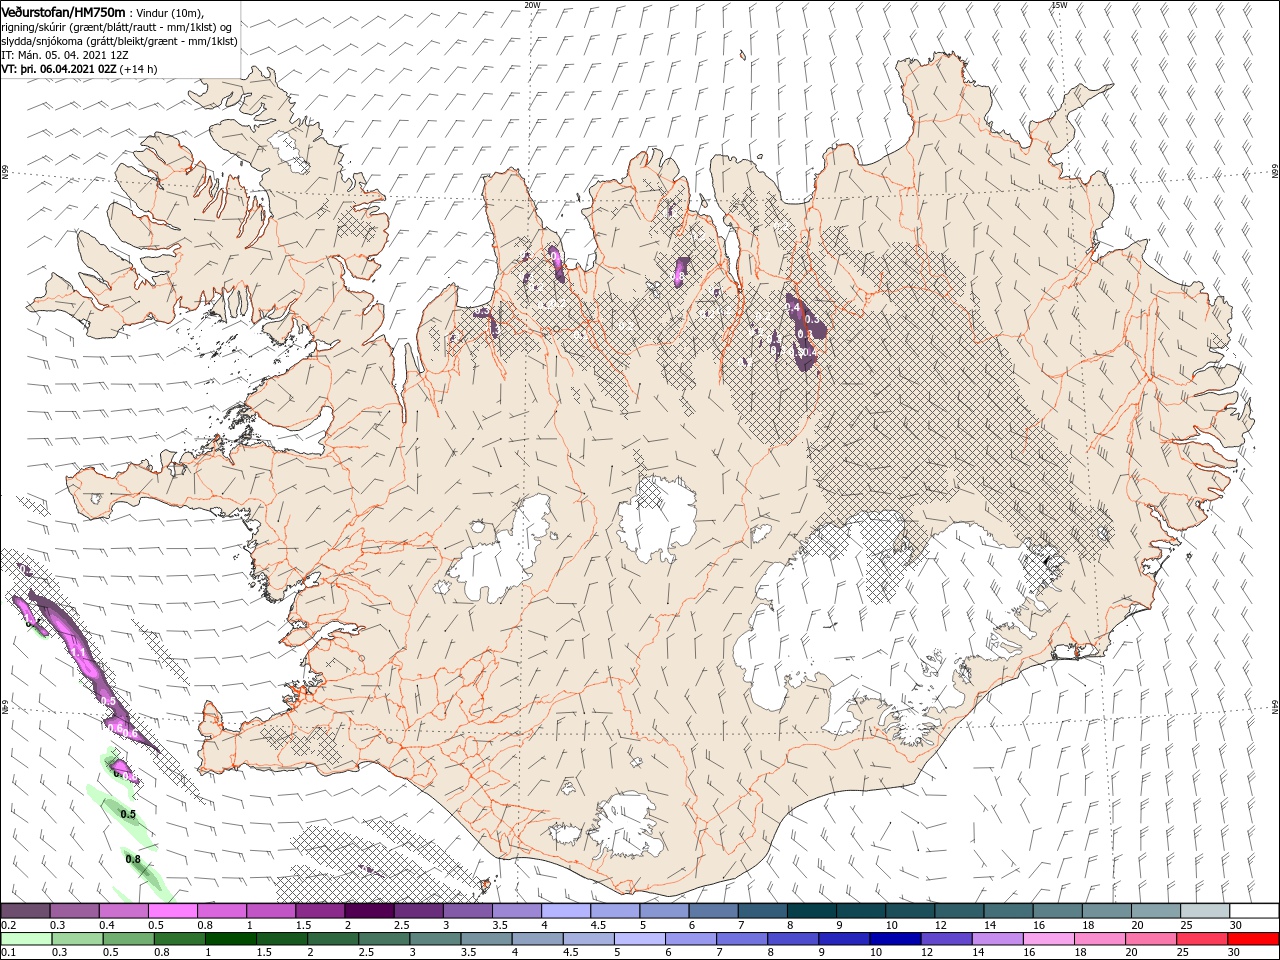Click the 'slydda/snjókoma' legend description line
This screenshot has width=1280, height=960.
(118, 41)
